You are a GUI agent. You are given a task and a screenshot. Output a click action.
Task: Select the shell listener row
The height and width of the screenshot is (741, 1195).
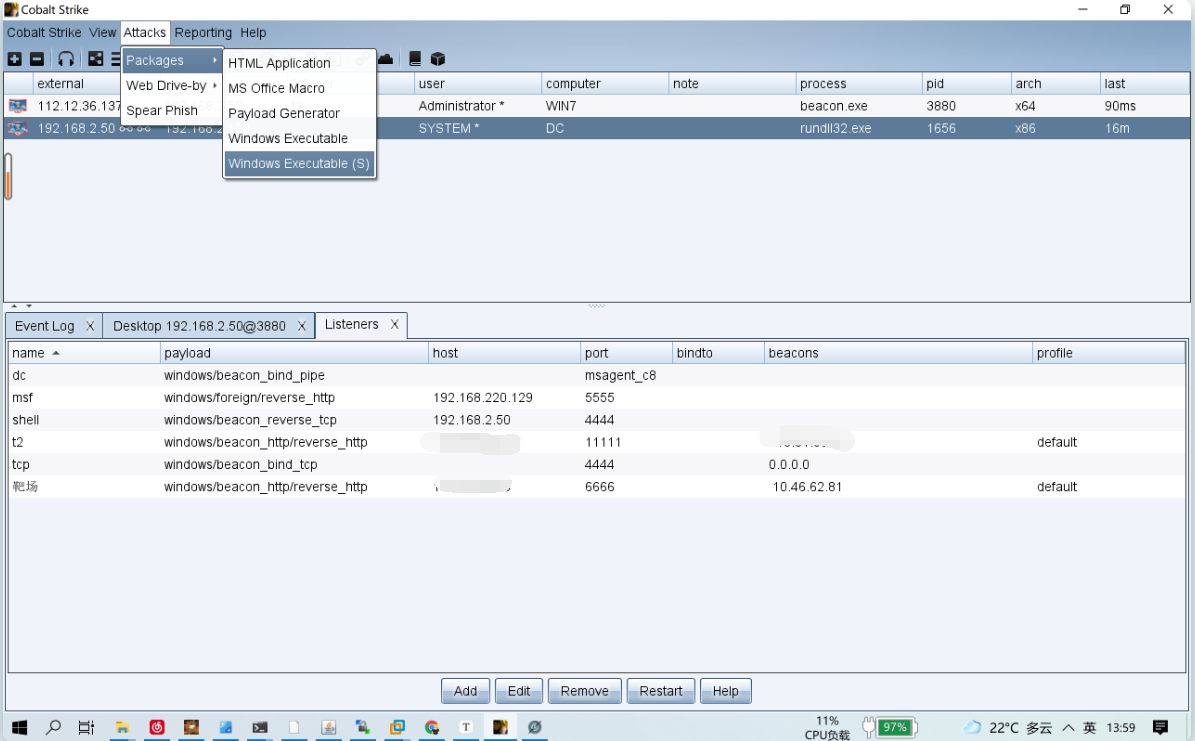coord(596,420)
